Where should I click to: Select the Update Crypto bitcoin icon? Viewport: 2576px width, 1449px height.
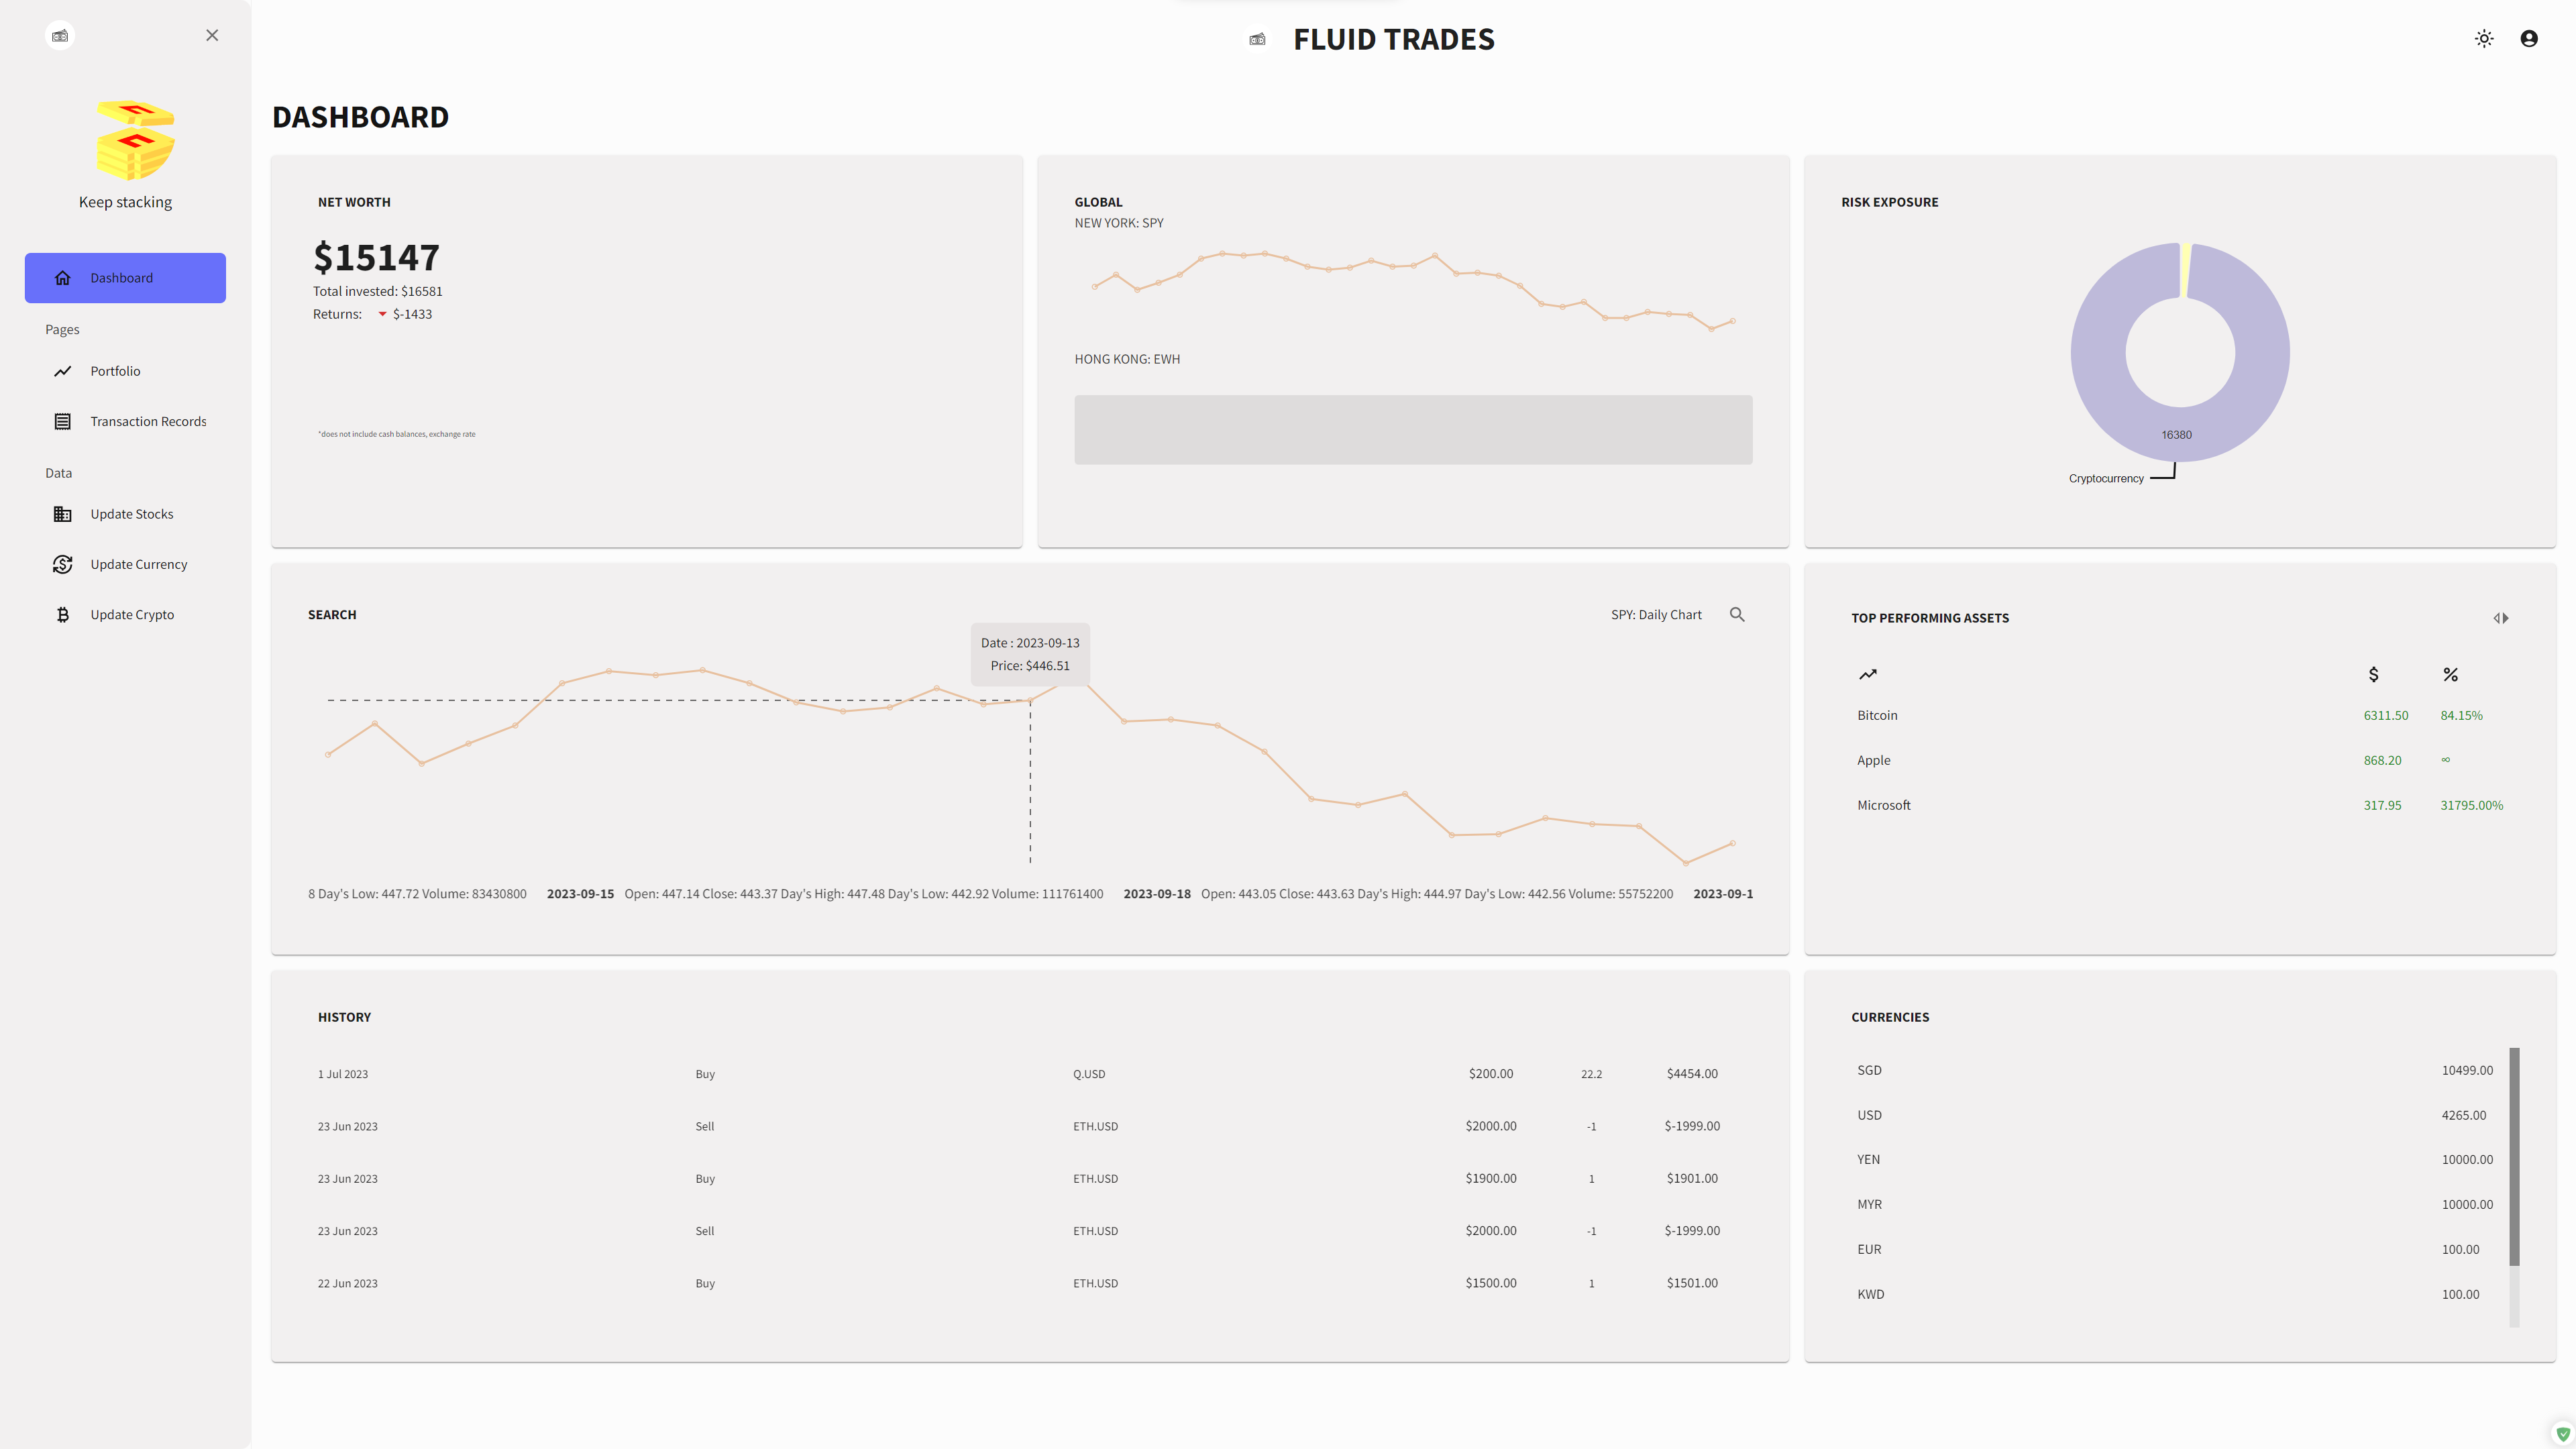62,614
